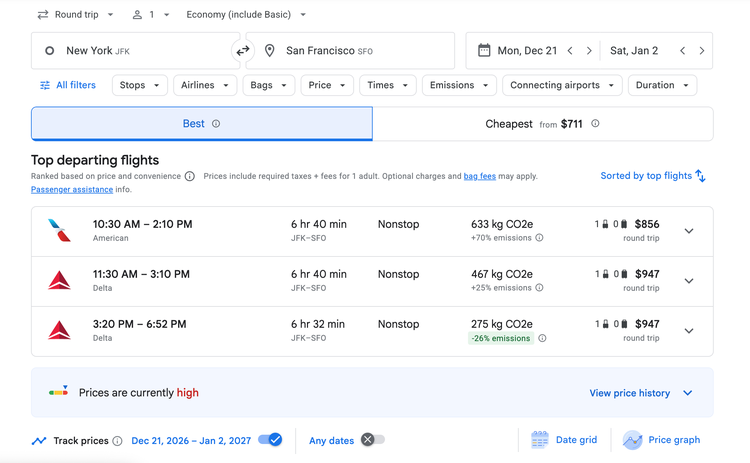Viewport: 750px width, 463px height.
Task: Open the Round trip dropdown
Action: (76, 15)
